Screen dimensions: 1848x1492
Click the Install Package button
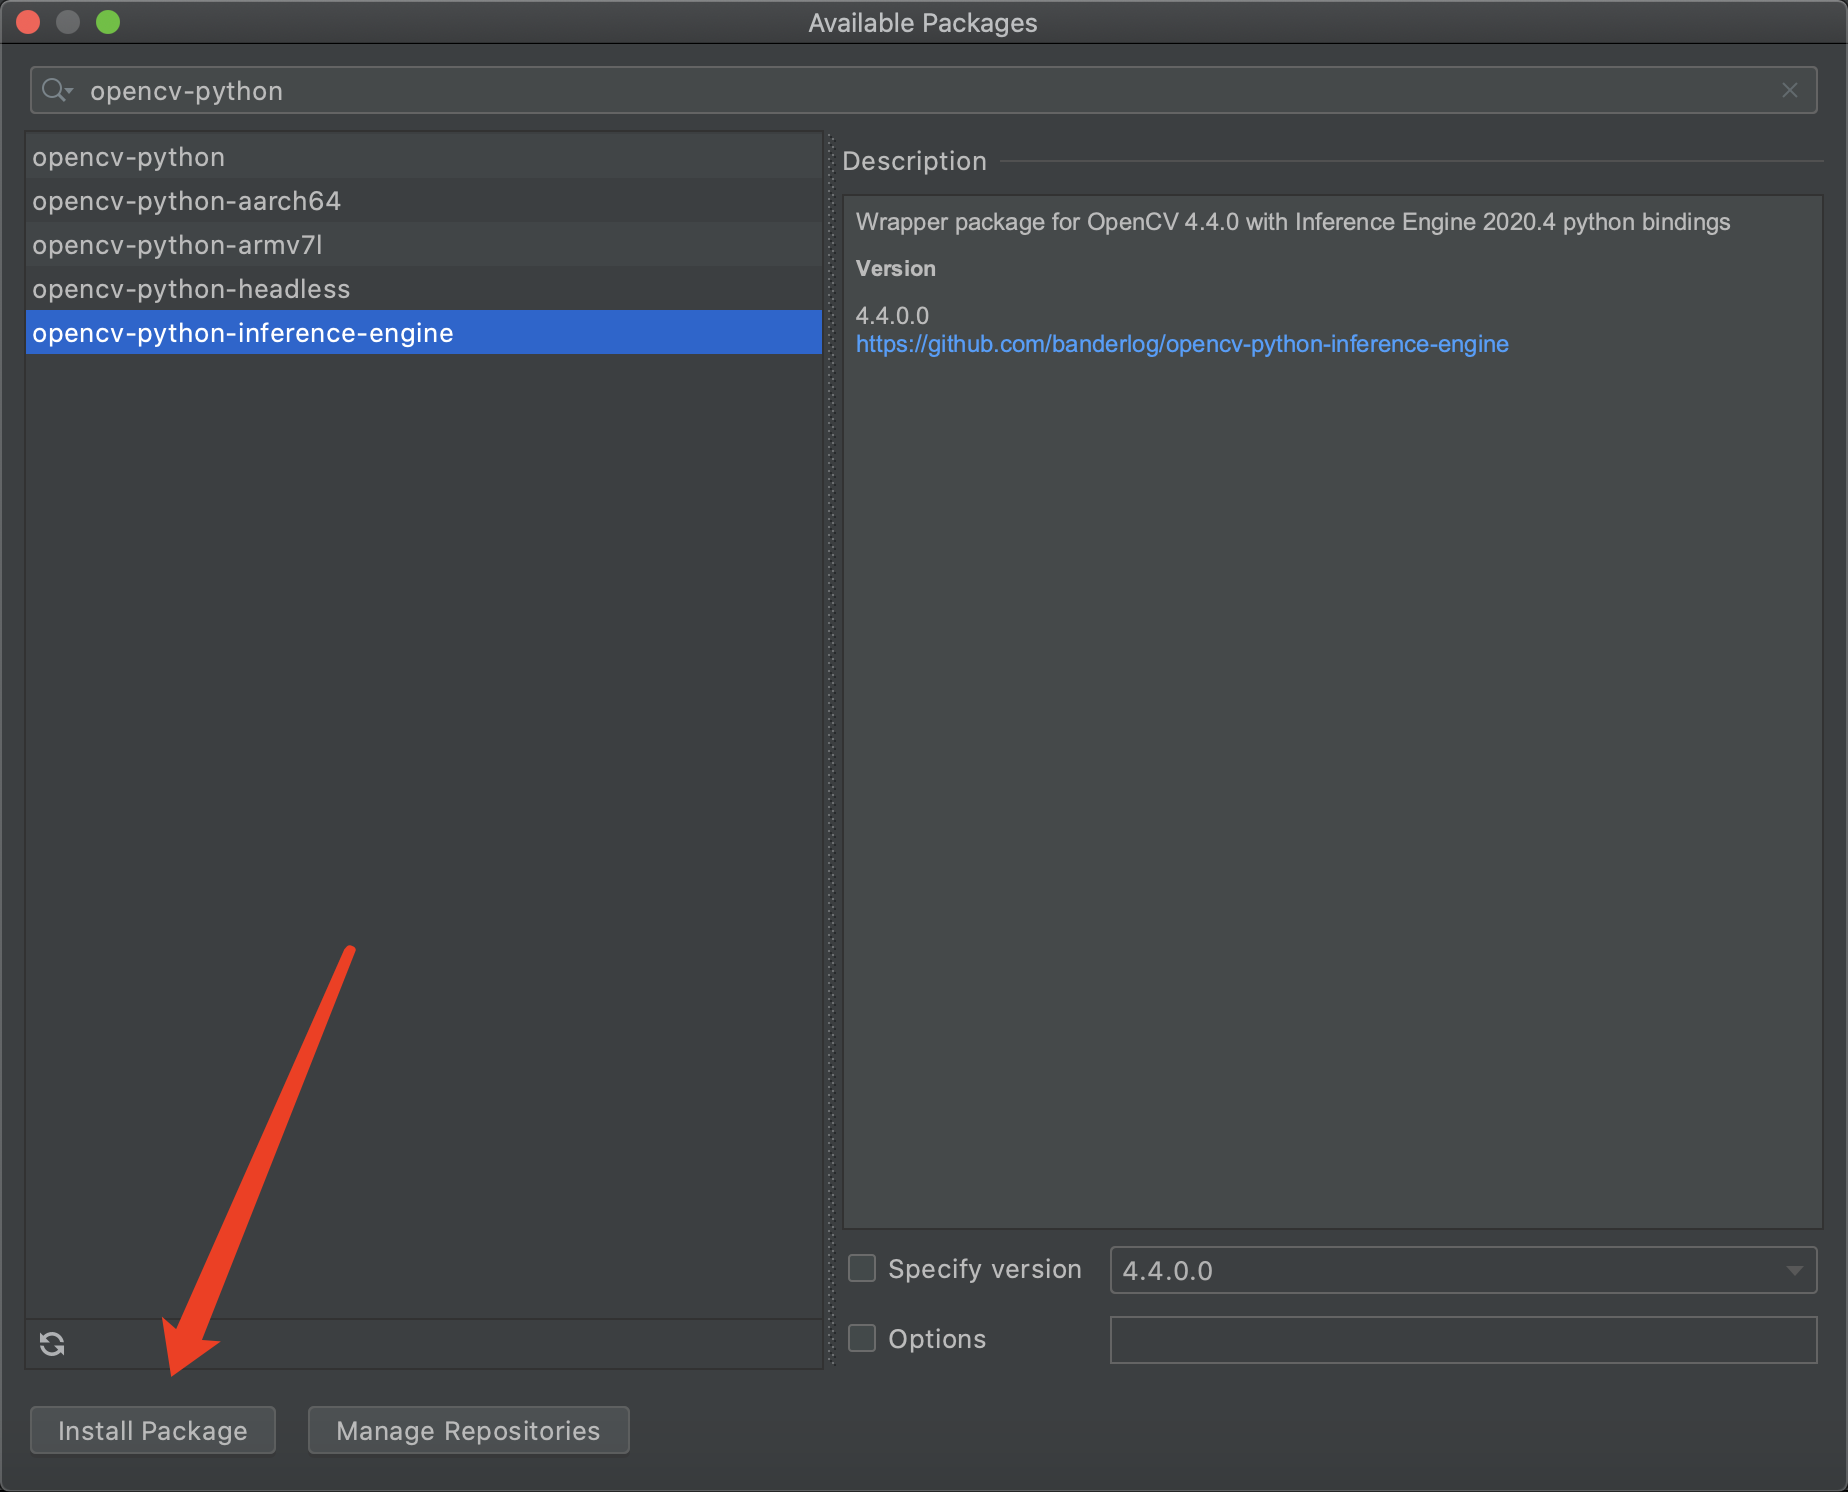153,1430
